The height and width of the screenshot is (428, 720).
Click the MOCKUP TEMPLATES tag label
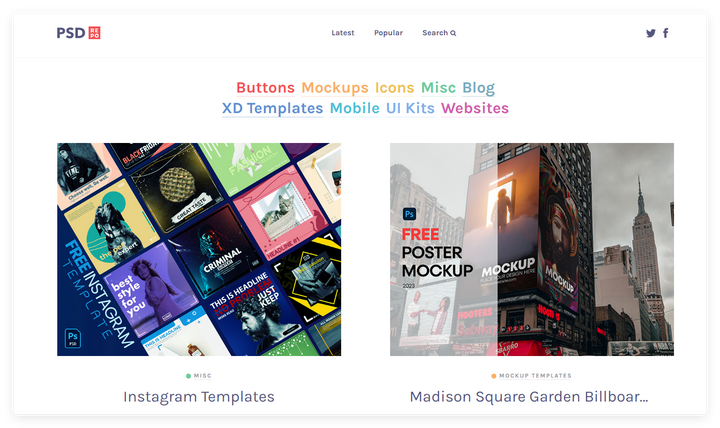535,376
